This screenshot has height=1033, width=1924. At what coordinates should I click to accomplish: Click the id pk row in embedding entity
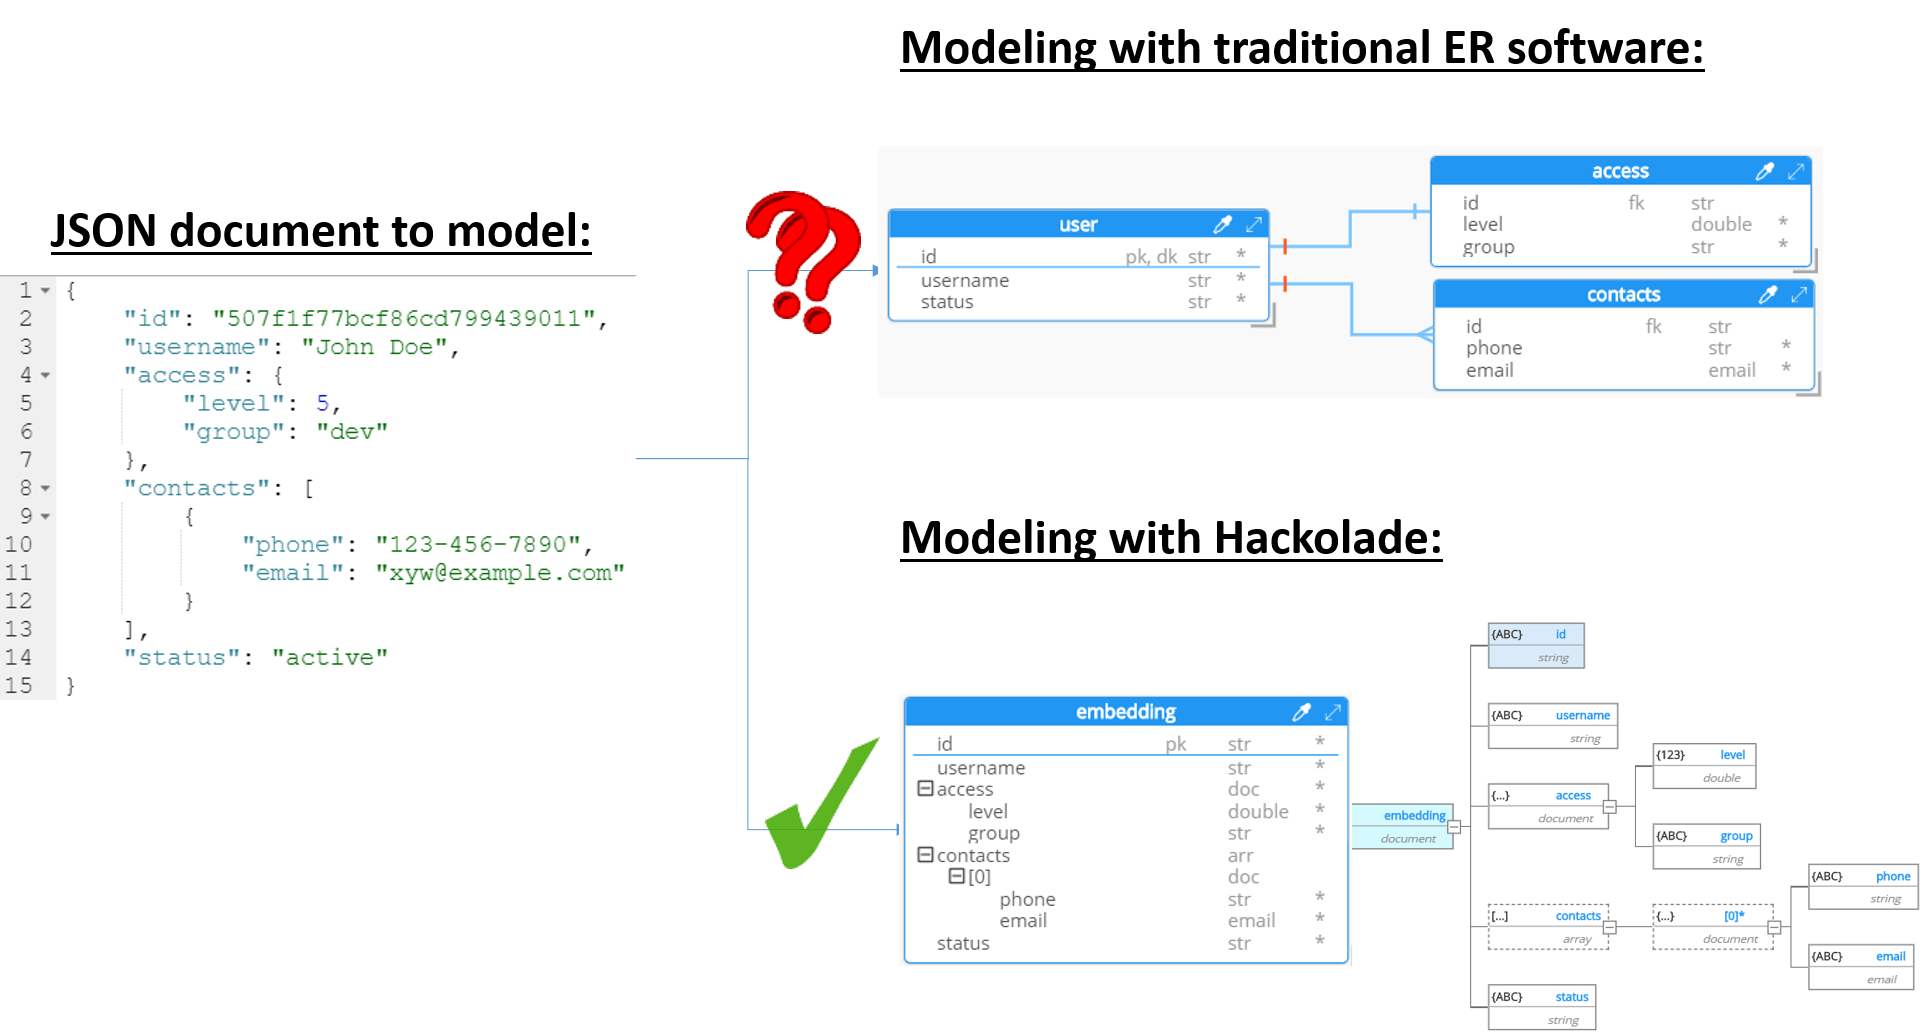tap(1126, 744)
